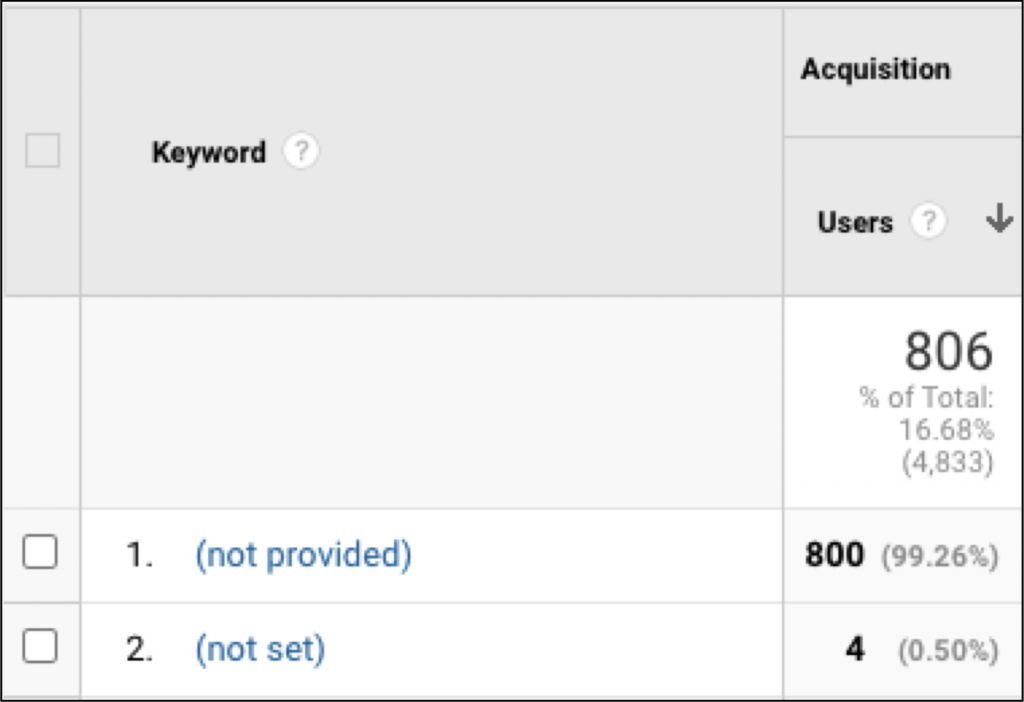This screenshot has height=702, width=1024.
Task: Click the help icon next to Keyword
Action: coord(301,151)
